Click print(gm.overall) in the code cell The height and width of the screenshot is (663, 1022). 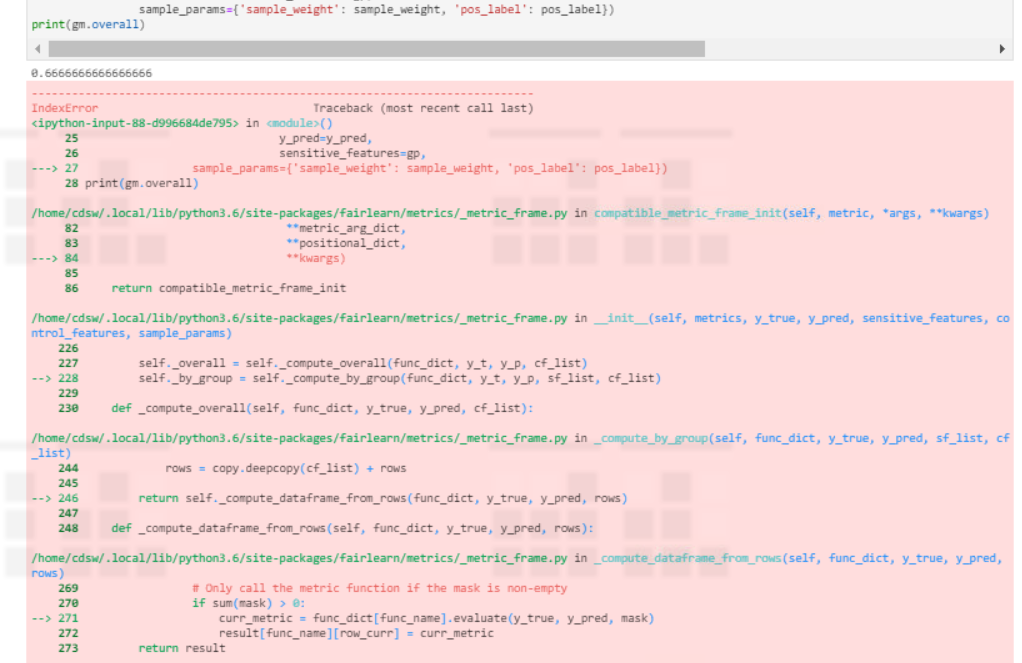(x=88, y=25)
